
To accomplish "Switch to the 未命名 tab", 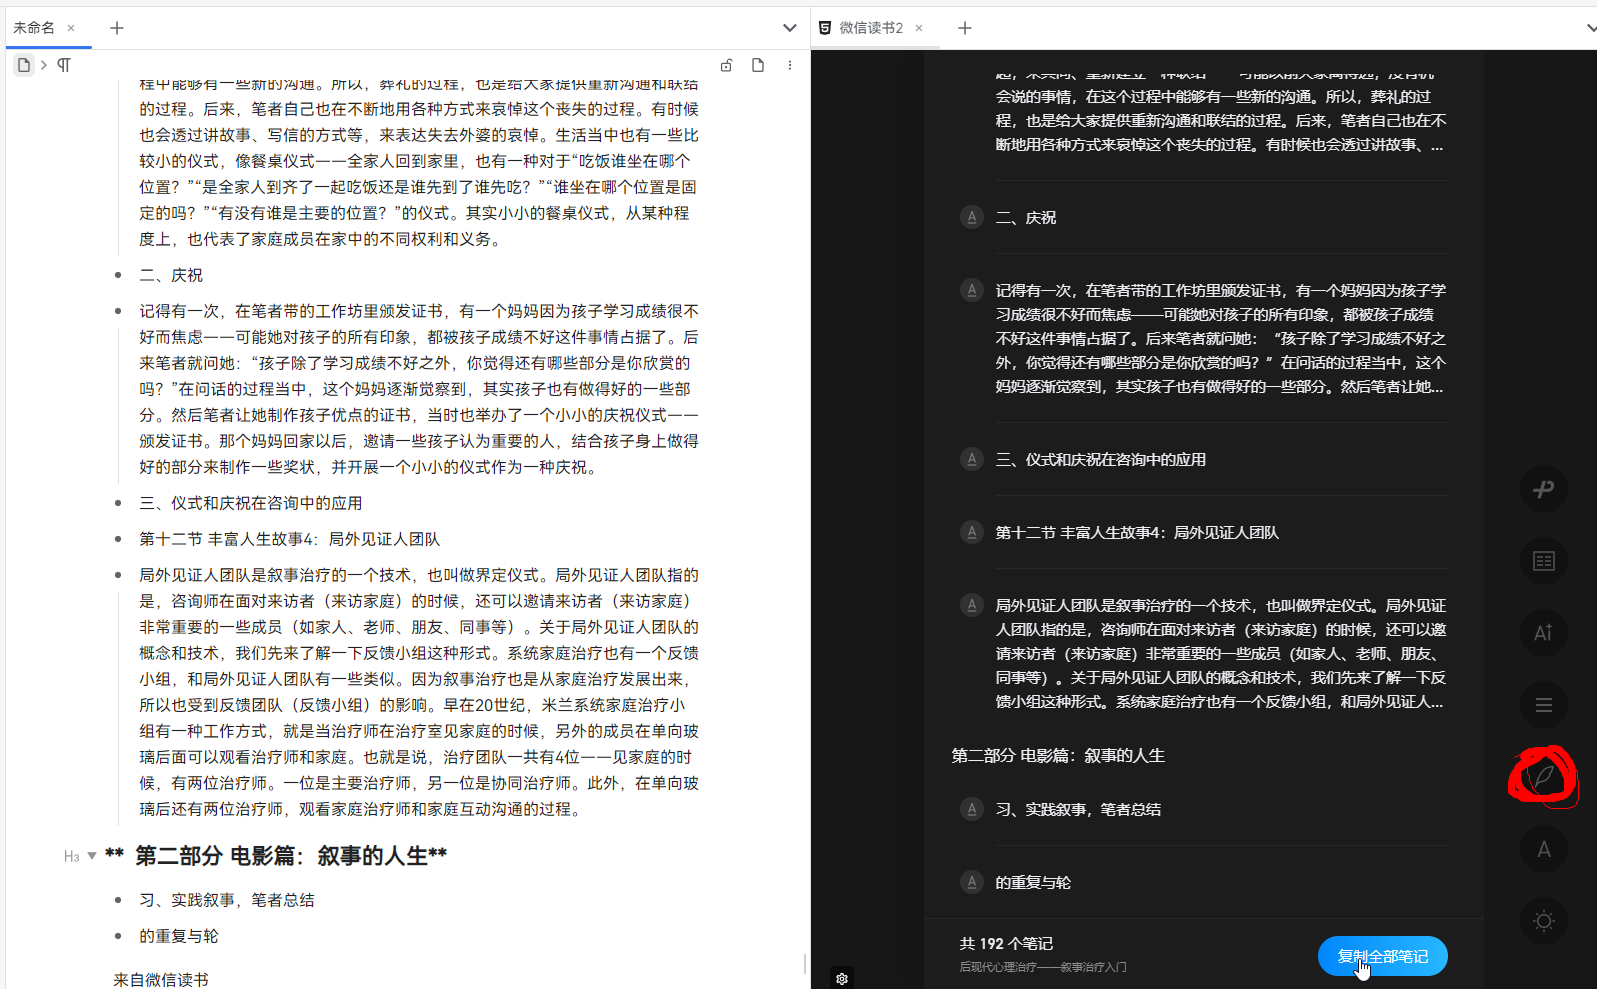I will (34, 28).
